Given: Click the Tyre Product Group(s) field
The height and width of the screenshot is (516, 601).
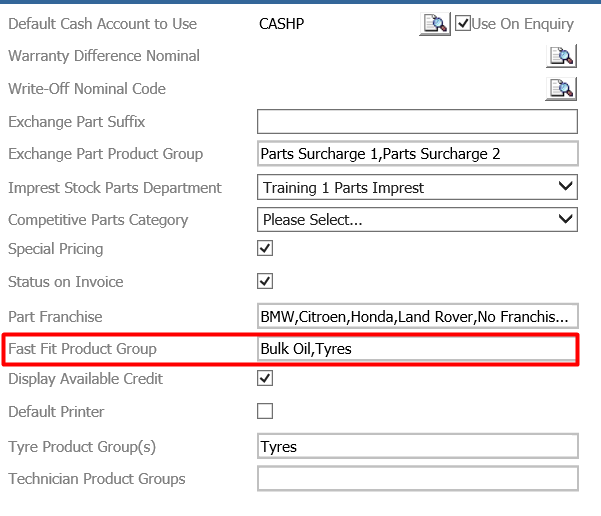Looking at the screenshot, I should [417, 447].
